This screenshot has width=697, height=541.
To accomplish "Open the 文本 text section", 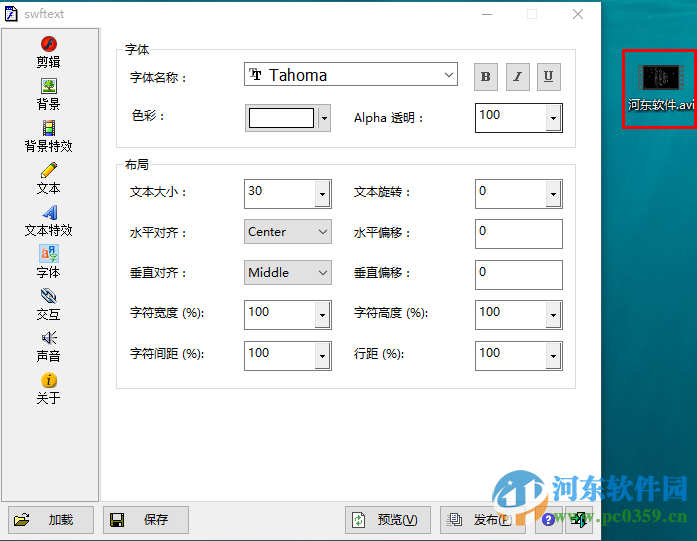I will click(x=48, y=179).
